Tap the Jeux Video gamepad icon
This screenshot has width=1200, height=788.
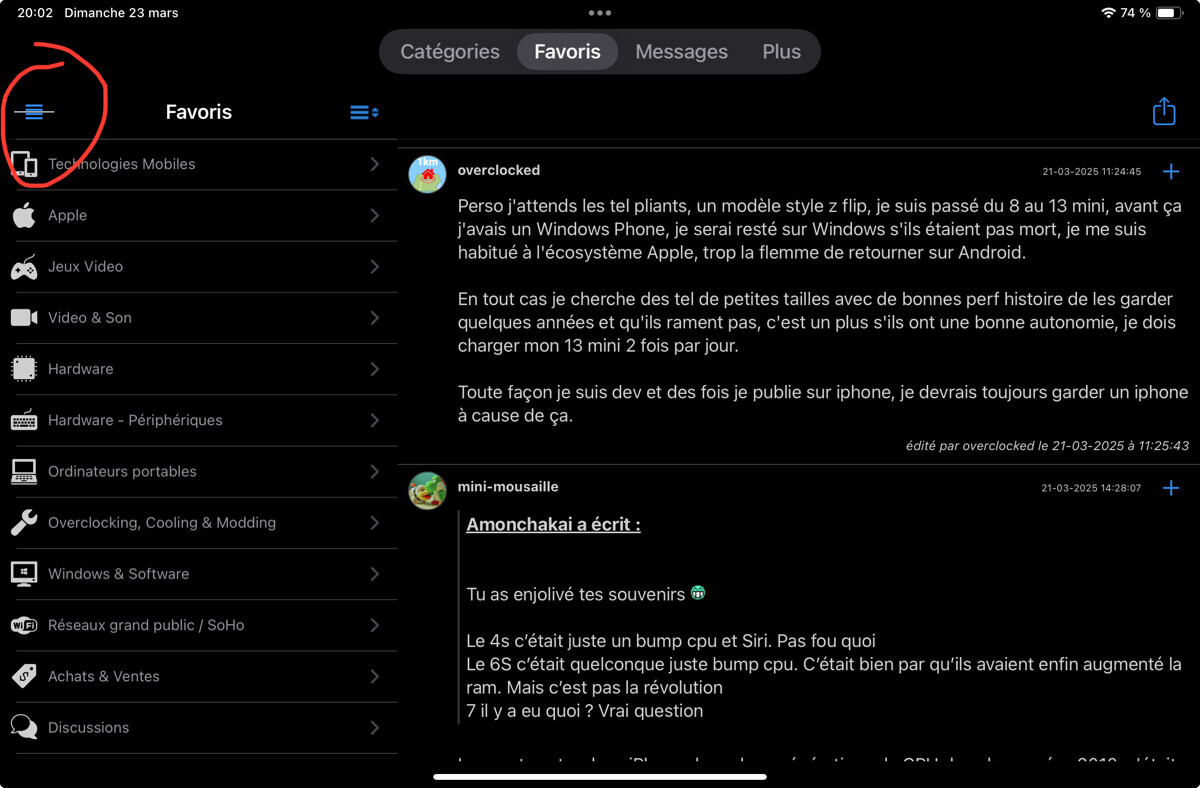point(24,267)
